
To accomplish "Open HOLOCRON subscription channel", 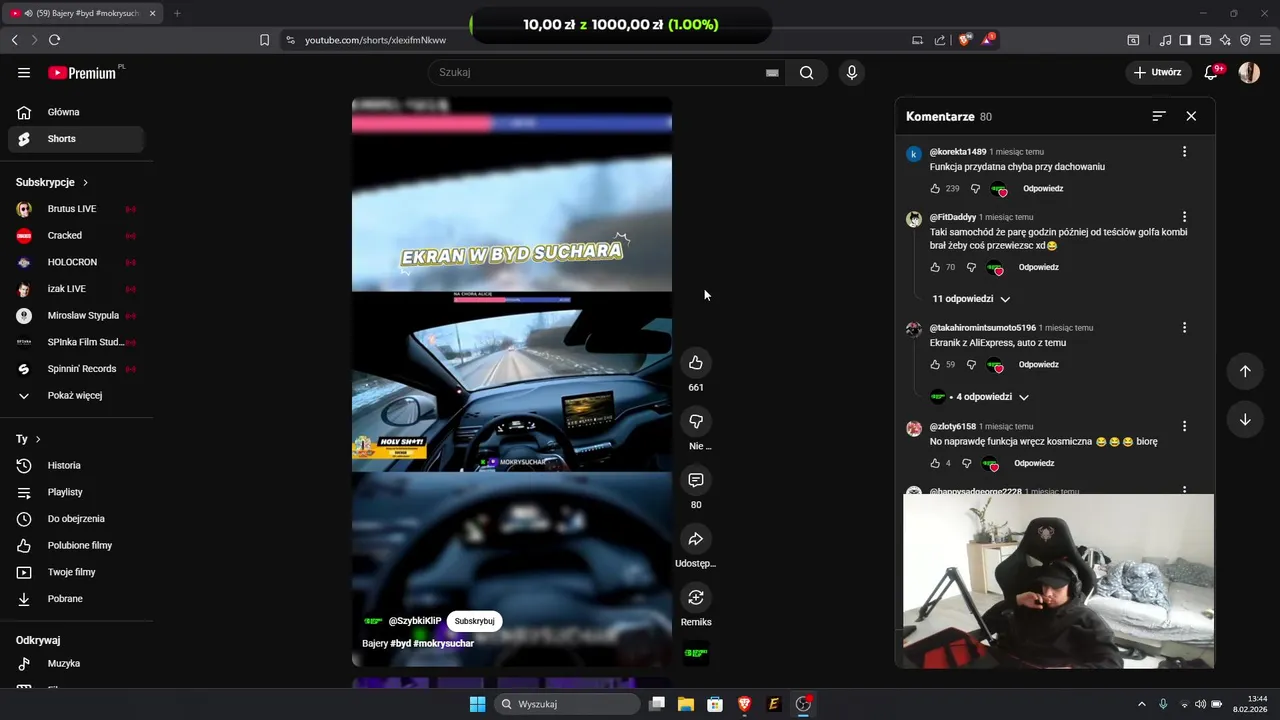I will [x=76, y=262].
